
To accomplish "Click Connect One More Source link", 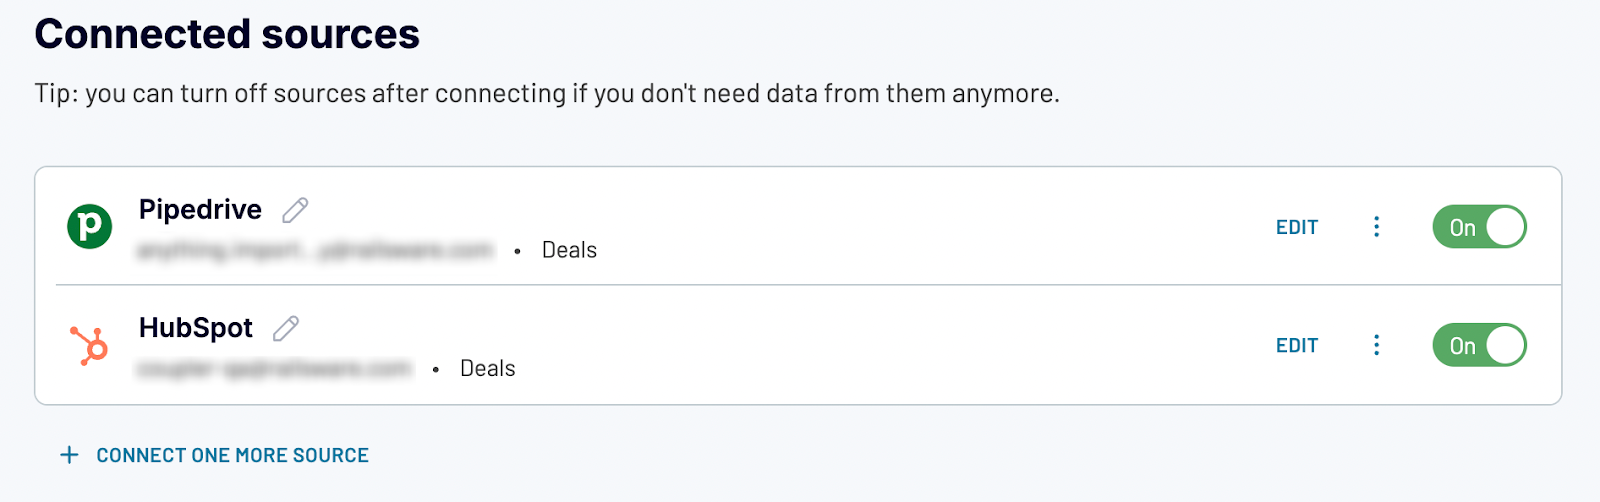I will coord(232,455).
